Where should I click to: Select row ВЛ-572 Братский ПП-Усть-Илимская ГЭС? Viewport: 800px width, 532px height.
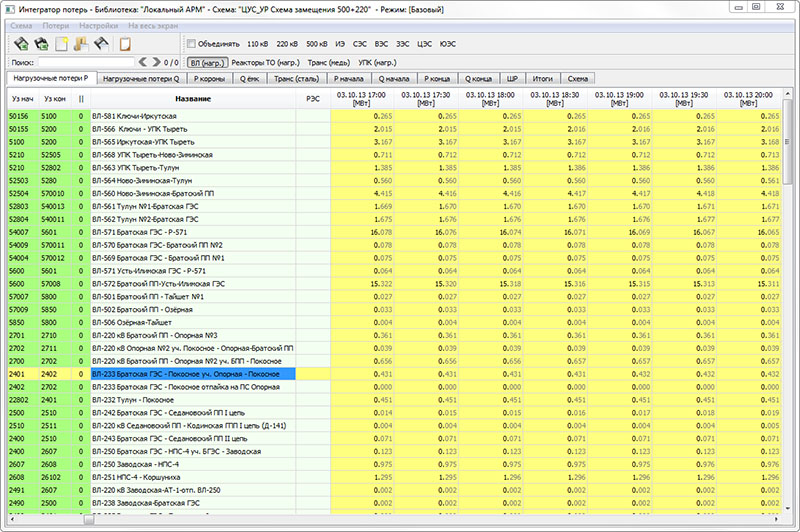pyautogui.click(x=394, y=284)
